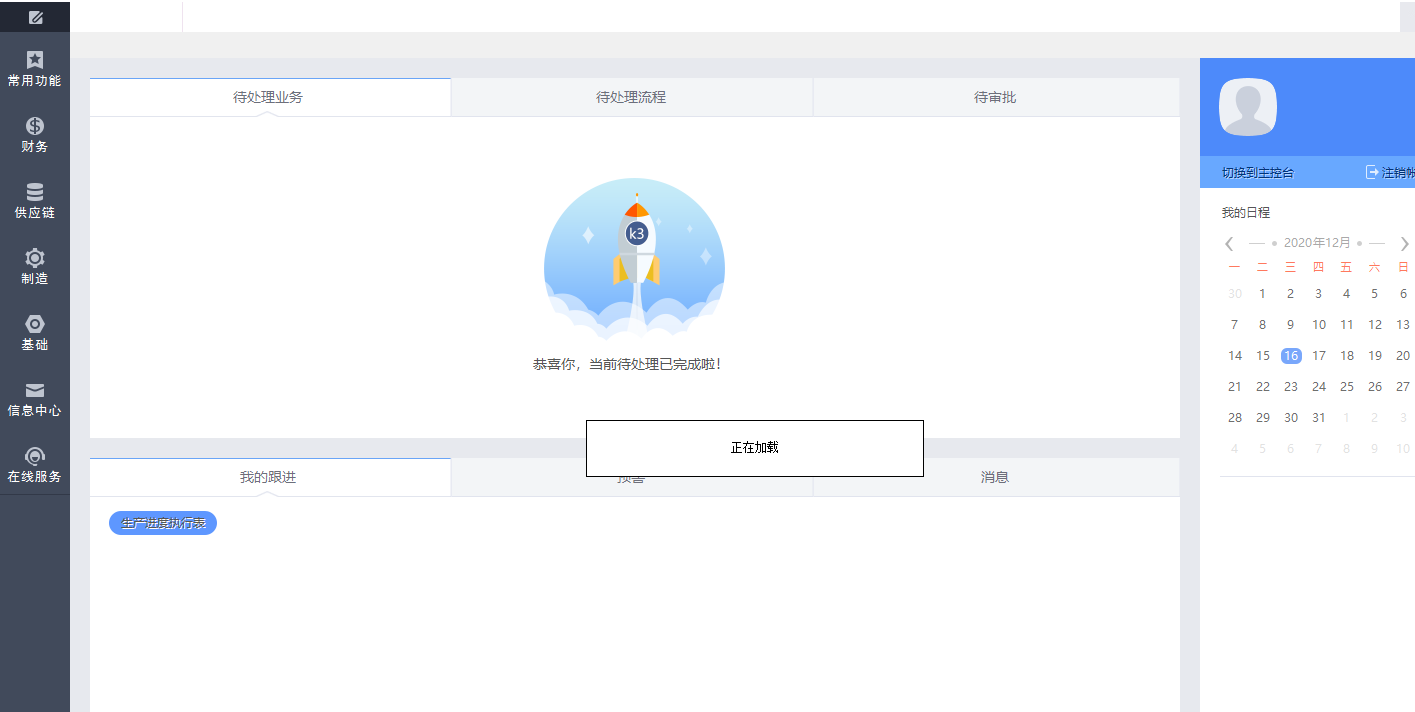Select the 供应链 sidebar icon

tap(35, 200)
